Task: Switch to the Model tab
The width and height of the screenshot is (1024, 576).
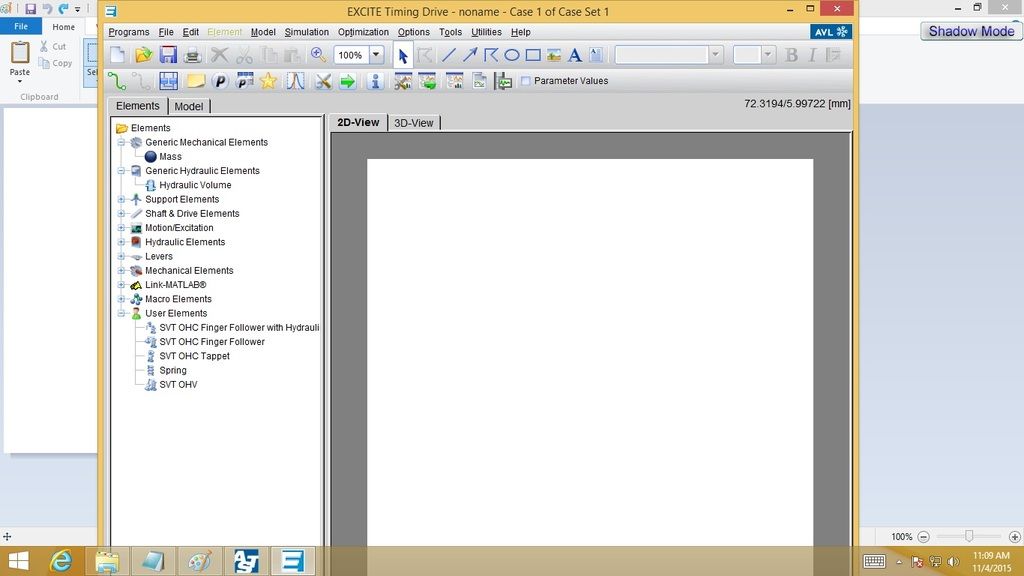Action: coord(188,106)
